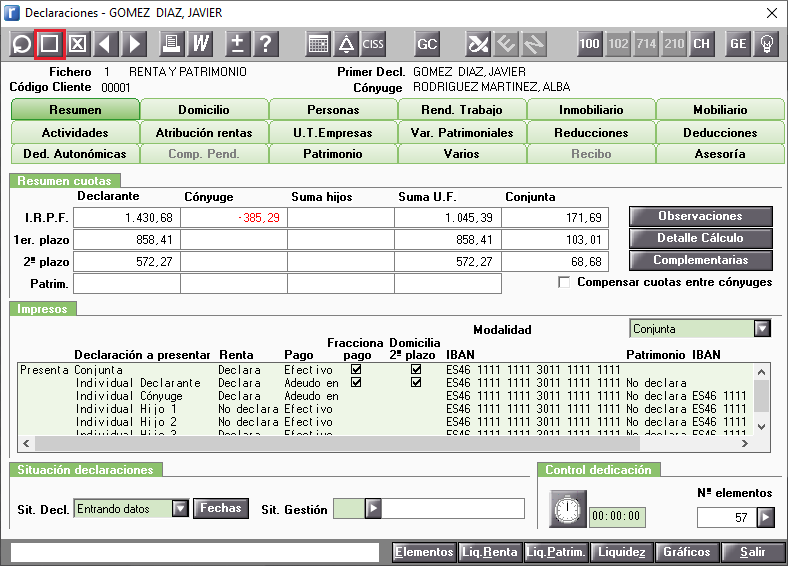Open the Gráficos button
788x566 pixels.
[686, 552]
